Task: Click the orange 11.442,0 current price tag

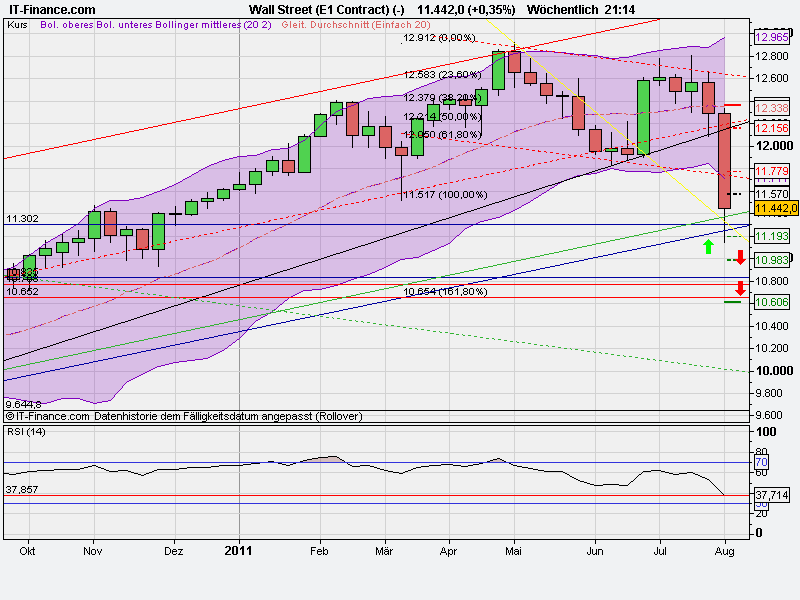Action: click(x=776, y=208)
